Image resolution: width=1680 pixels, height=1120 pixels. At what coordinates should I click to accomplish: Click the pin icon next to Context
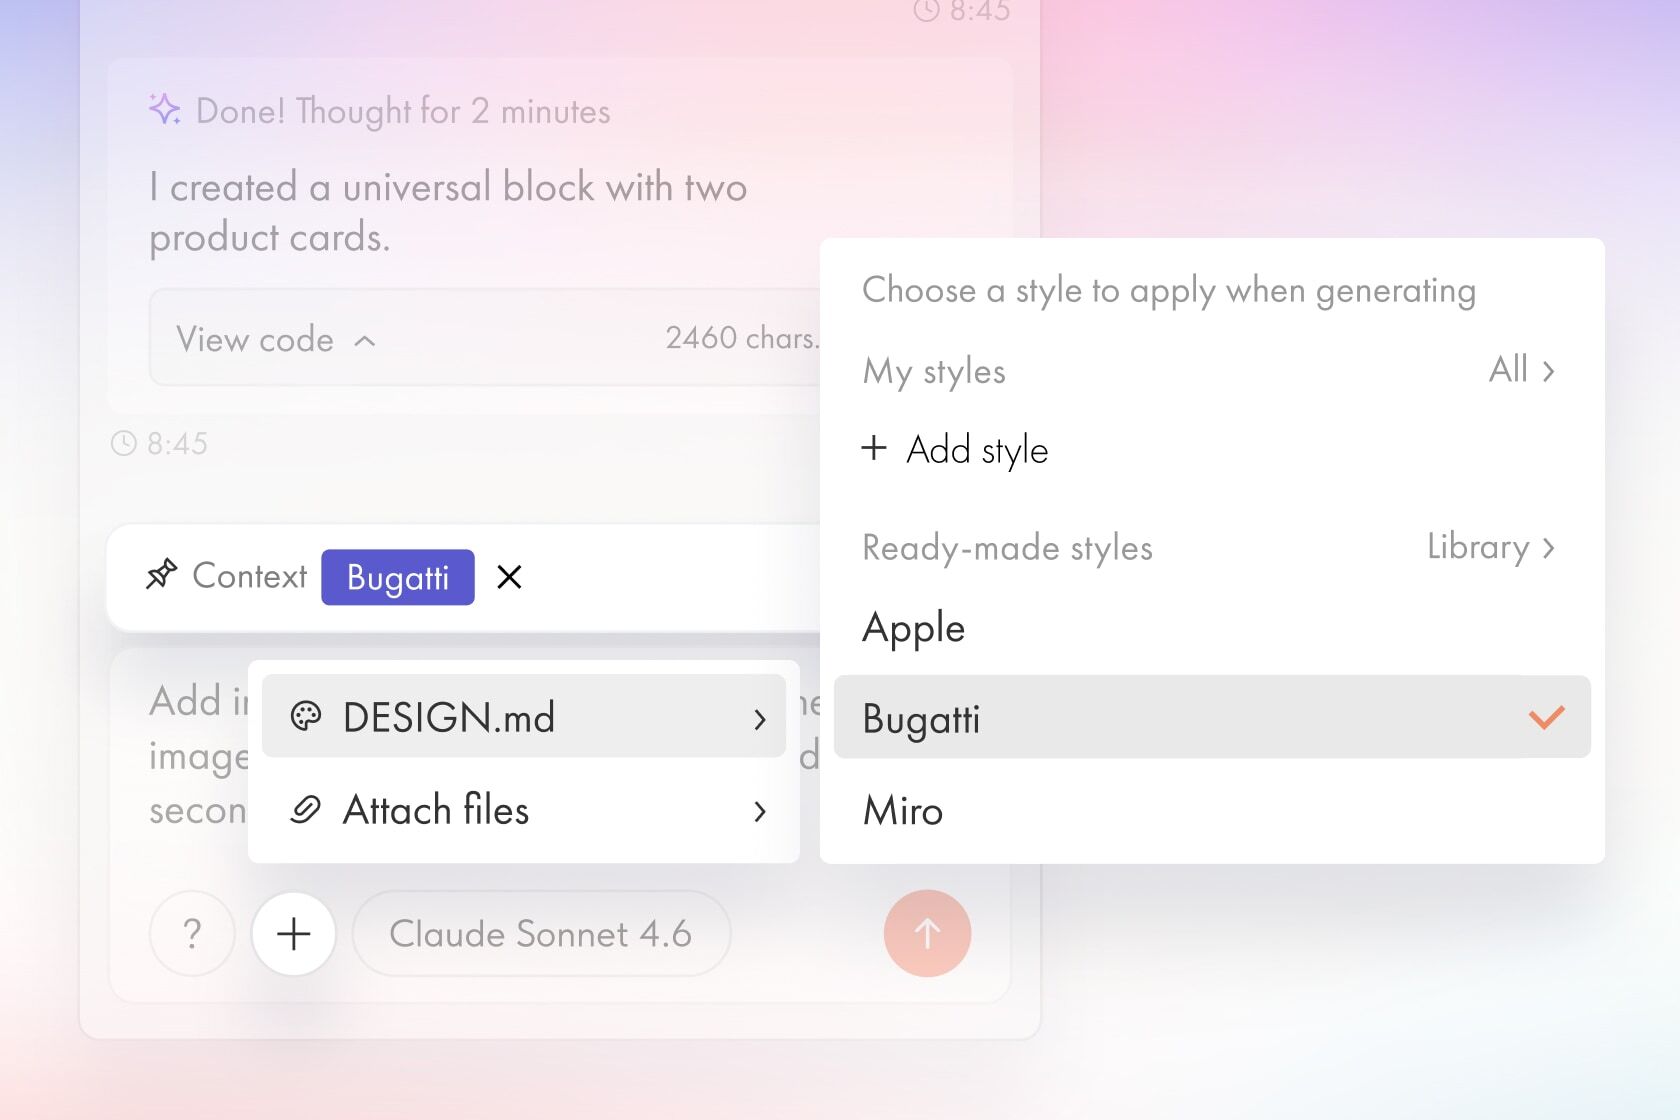[x=162, y=575]
